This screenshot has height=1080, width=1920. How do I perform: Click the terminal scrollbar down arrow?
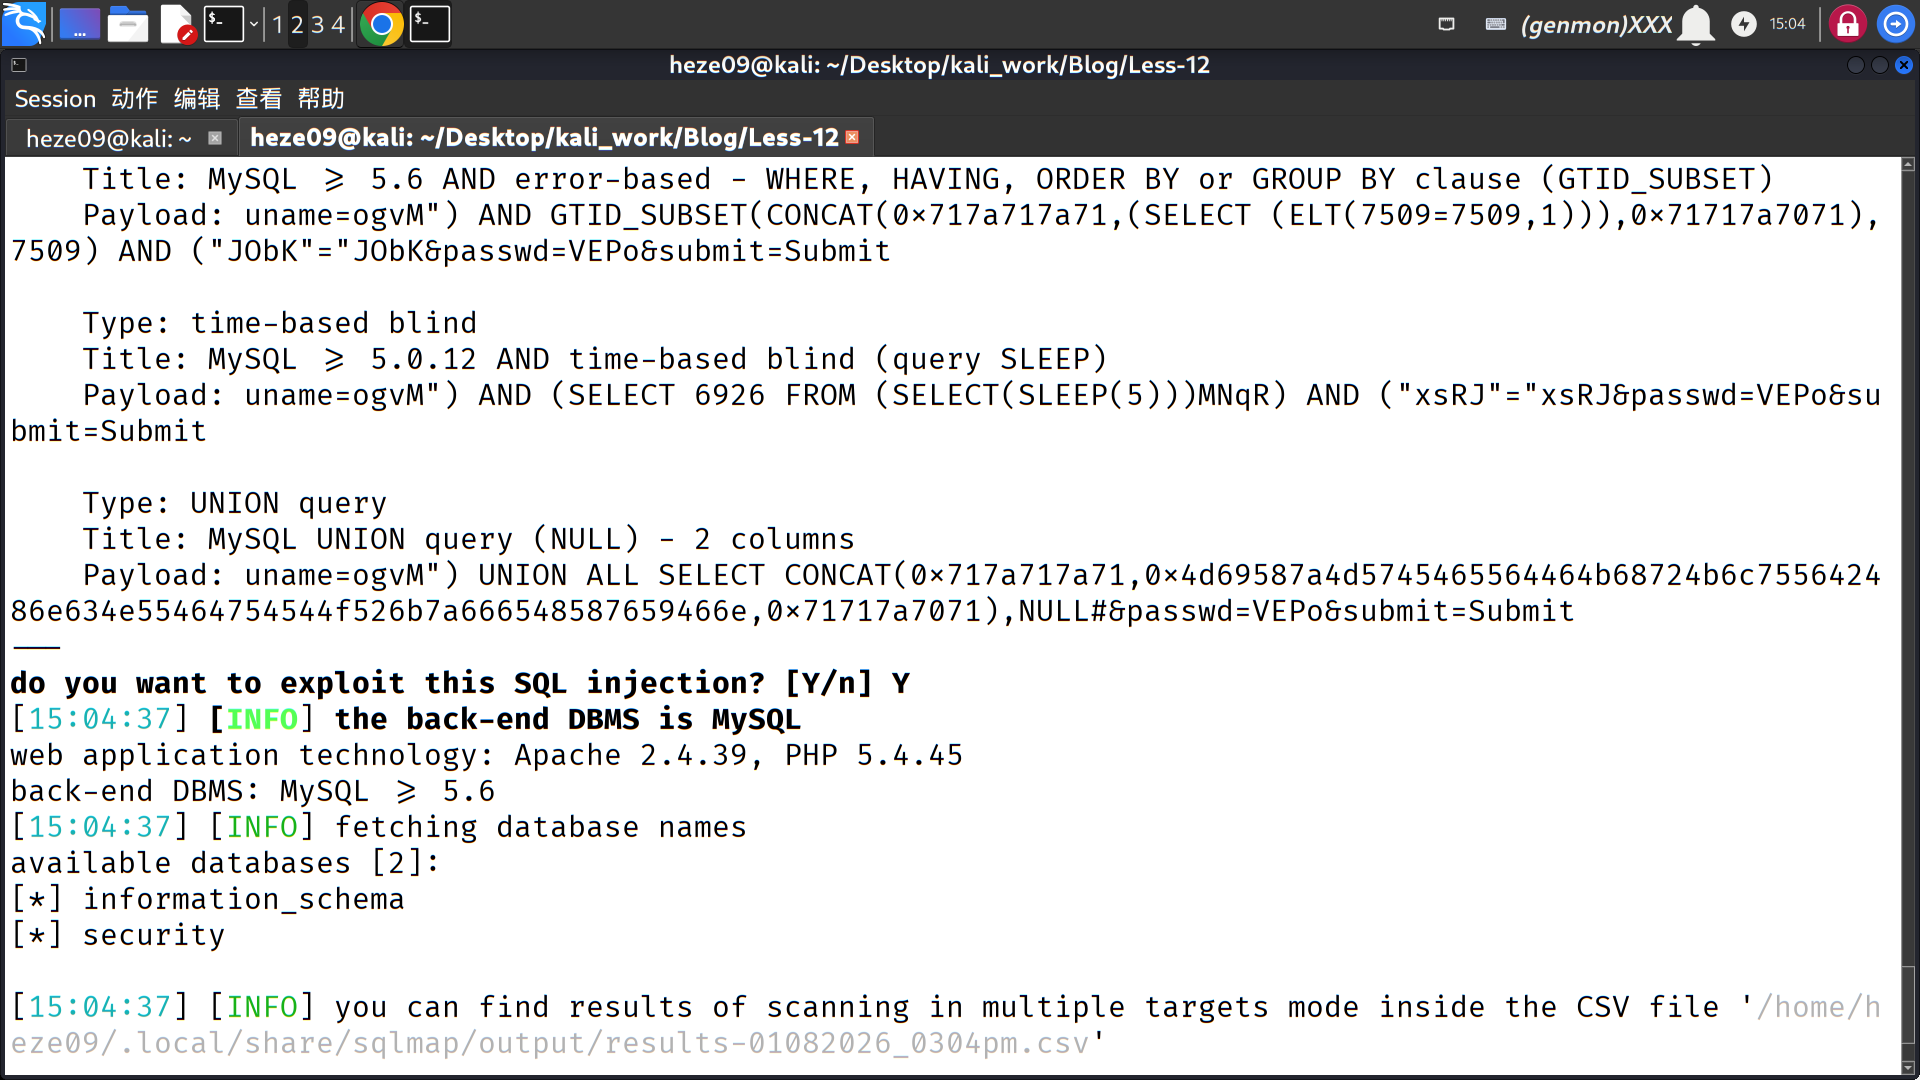coord(1908,1067)
